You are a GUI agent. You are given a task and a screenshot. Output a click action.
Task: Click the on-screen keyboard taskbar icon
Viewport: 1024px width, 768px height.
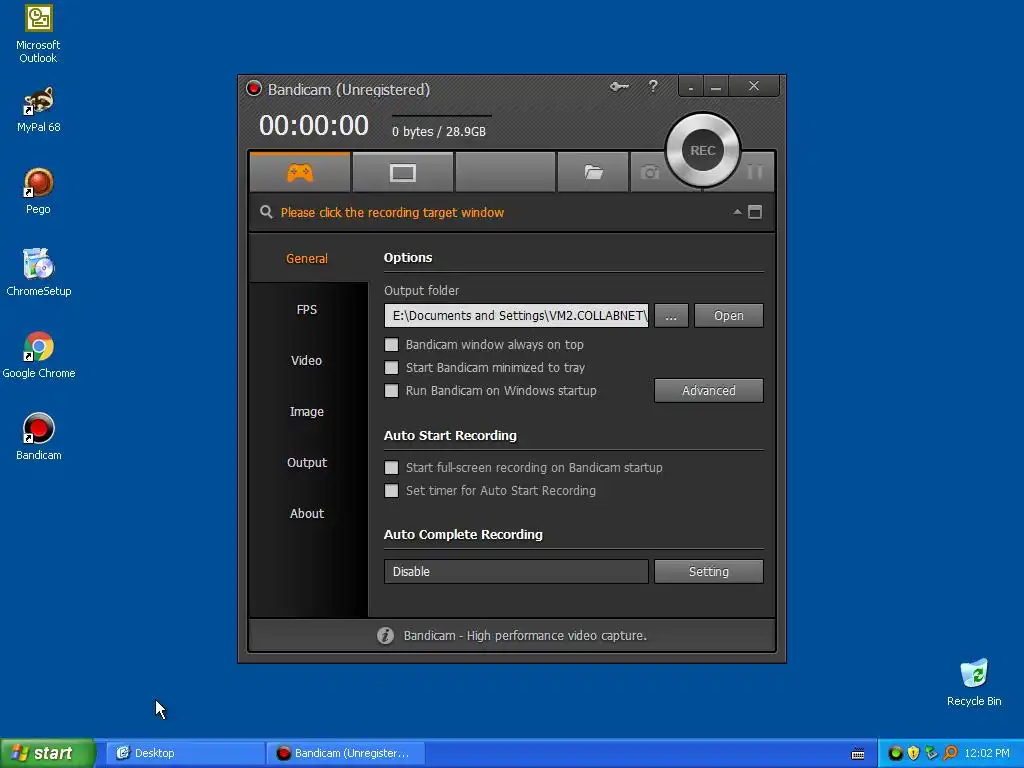tap(858, 754)
